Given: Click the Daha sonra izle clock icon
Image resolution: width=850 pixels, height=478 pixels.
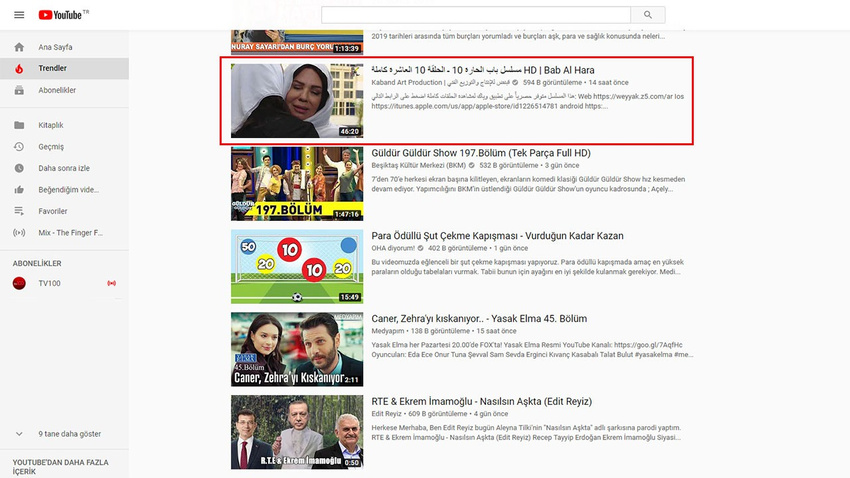Looking at the screenshot, I should point(19,168).
